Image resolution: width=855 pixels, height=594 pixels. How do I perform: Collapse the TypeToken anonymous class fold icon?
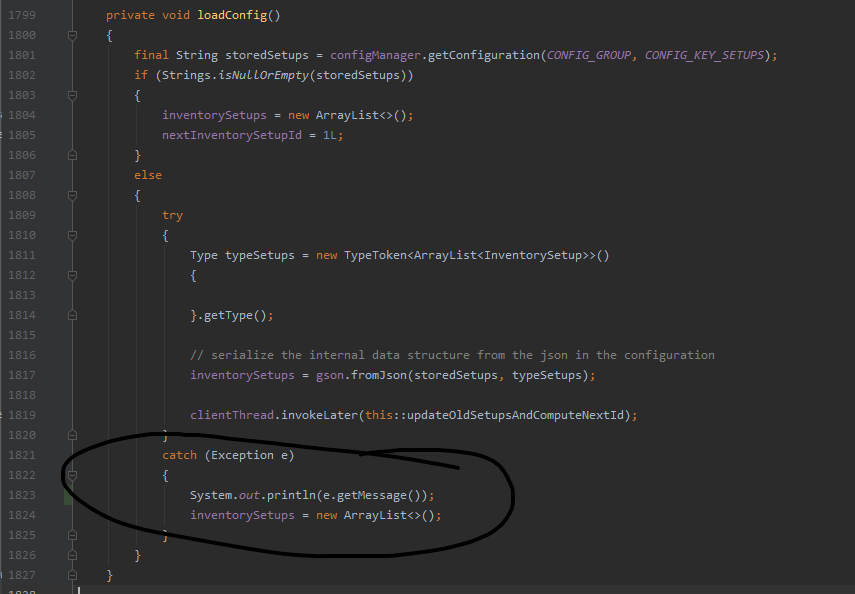coord(70,274)
